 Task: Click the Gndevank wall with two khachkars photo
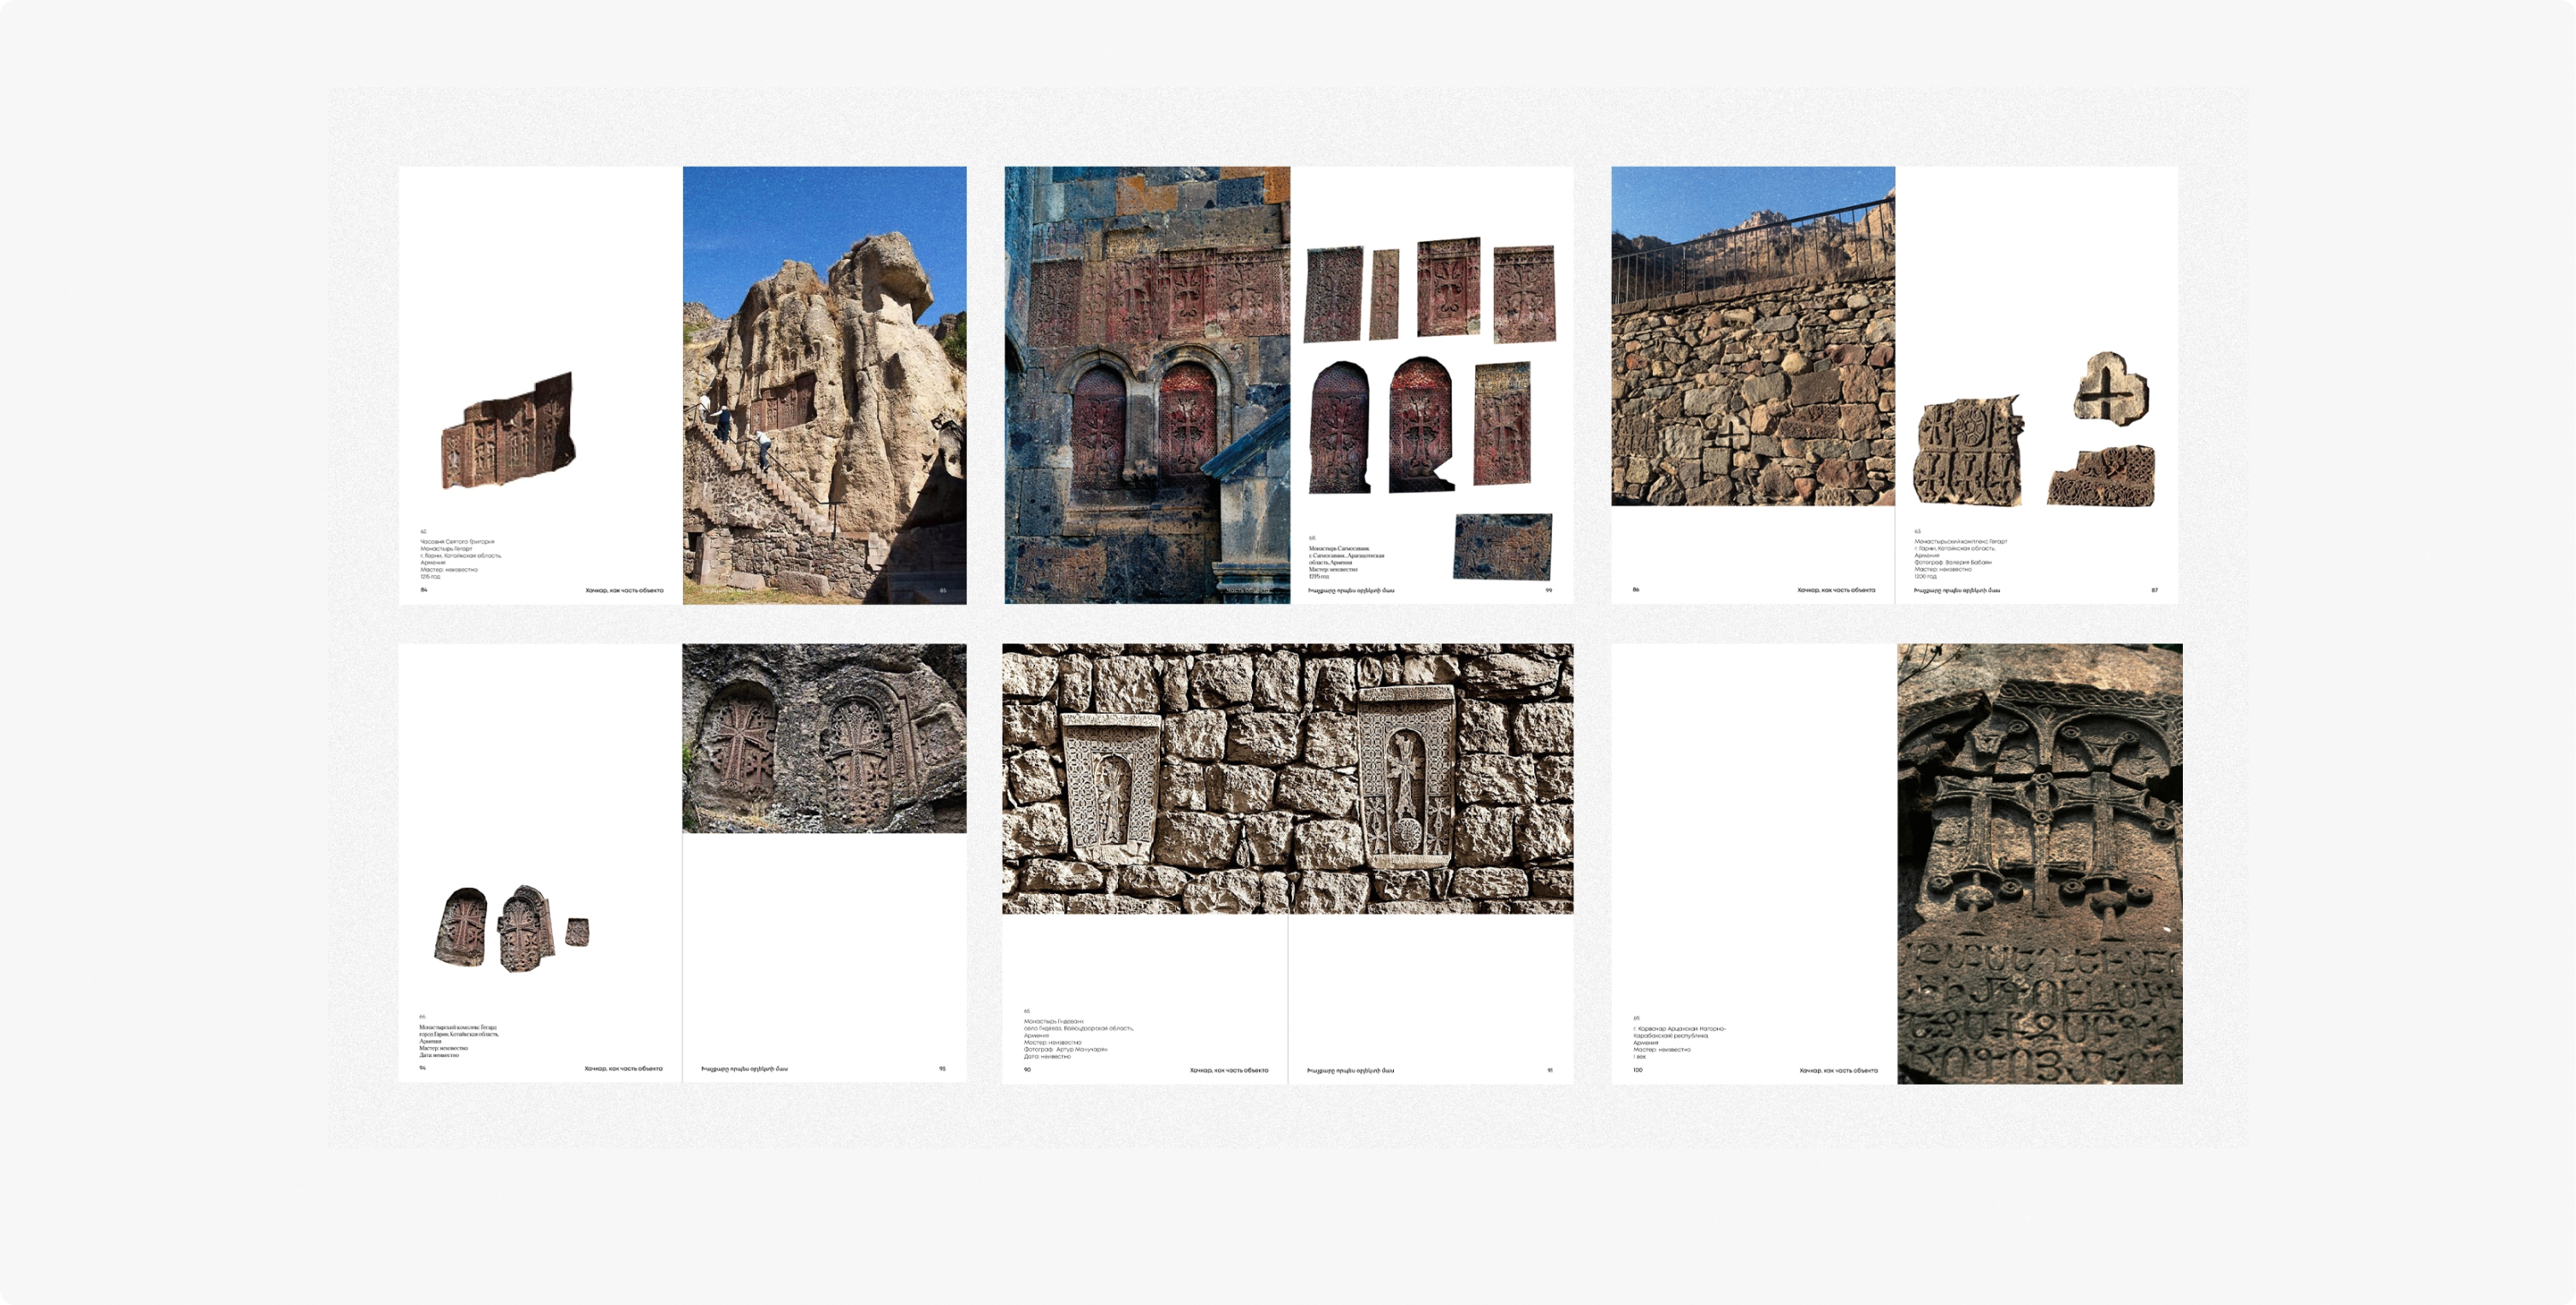coord(1287,778)
